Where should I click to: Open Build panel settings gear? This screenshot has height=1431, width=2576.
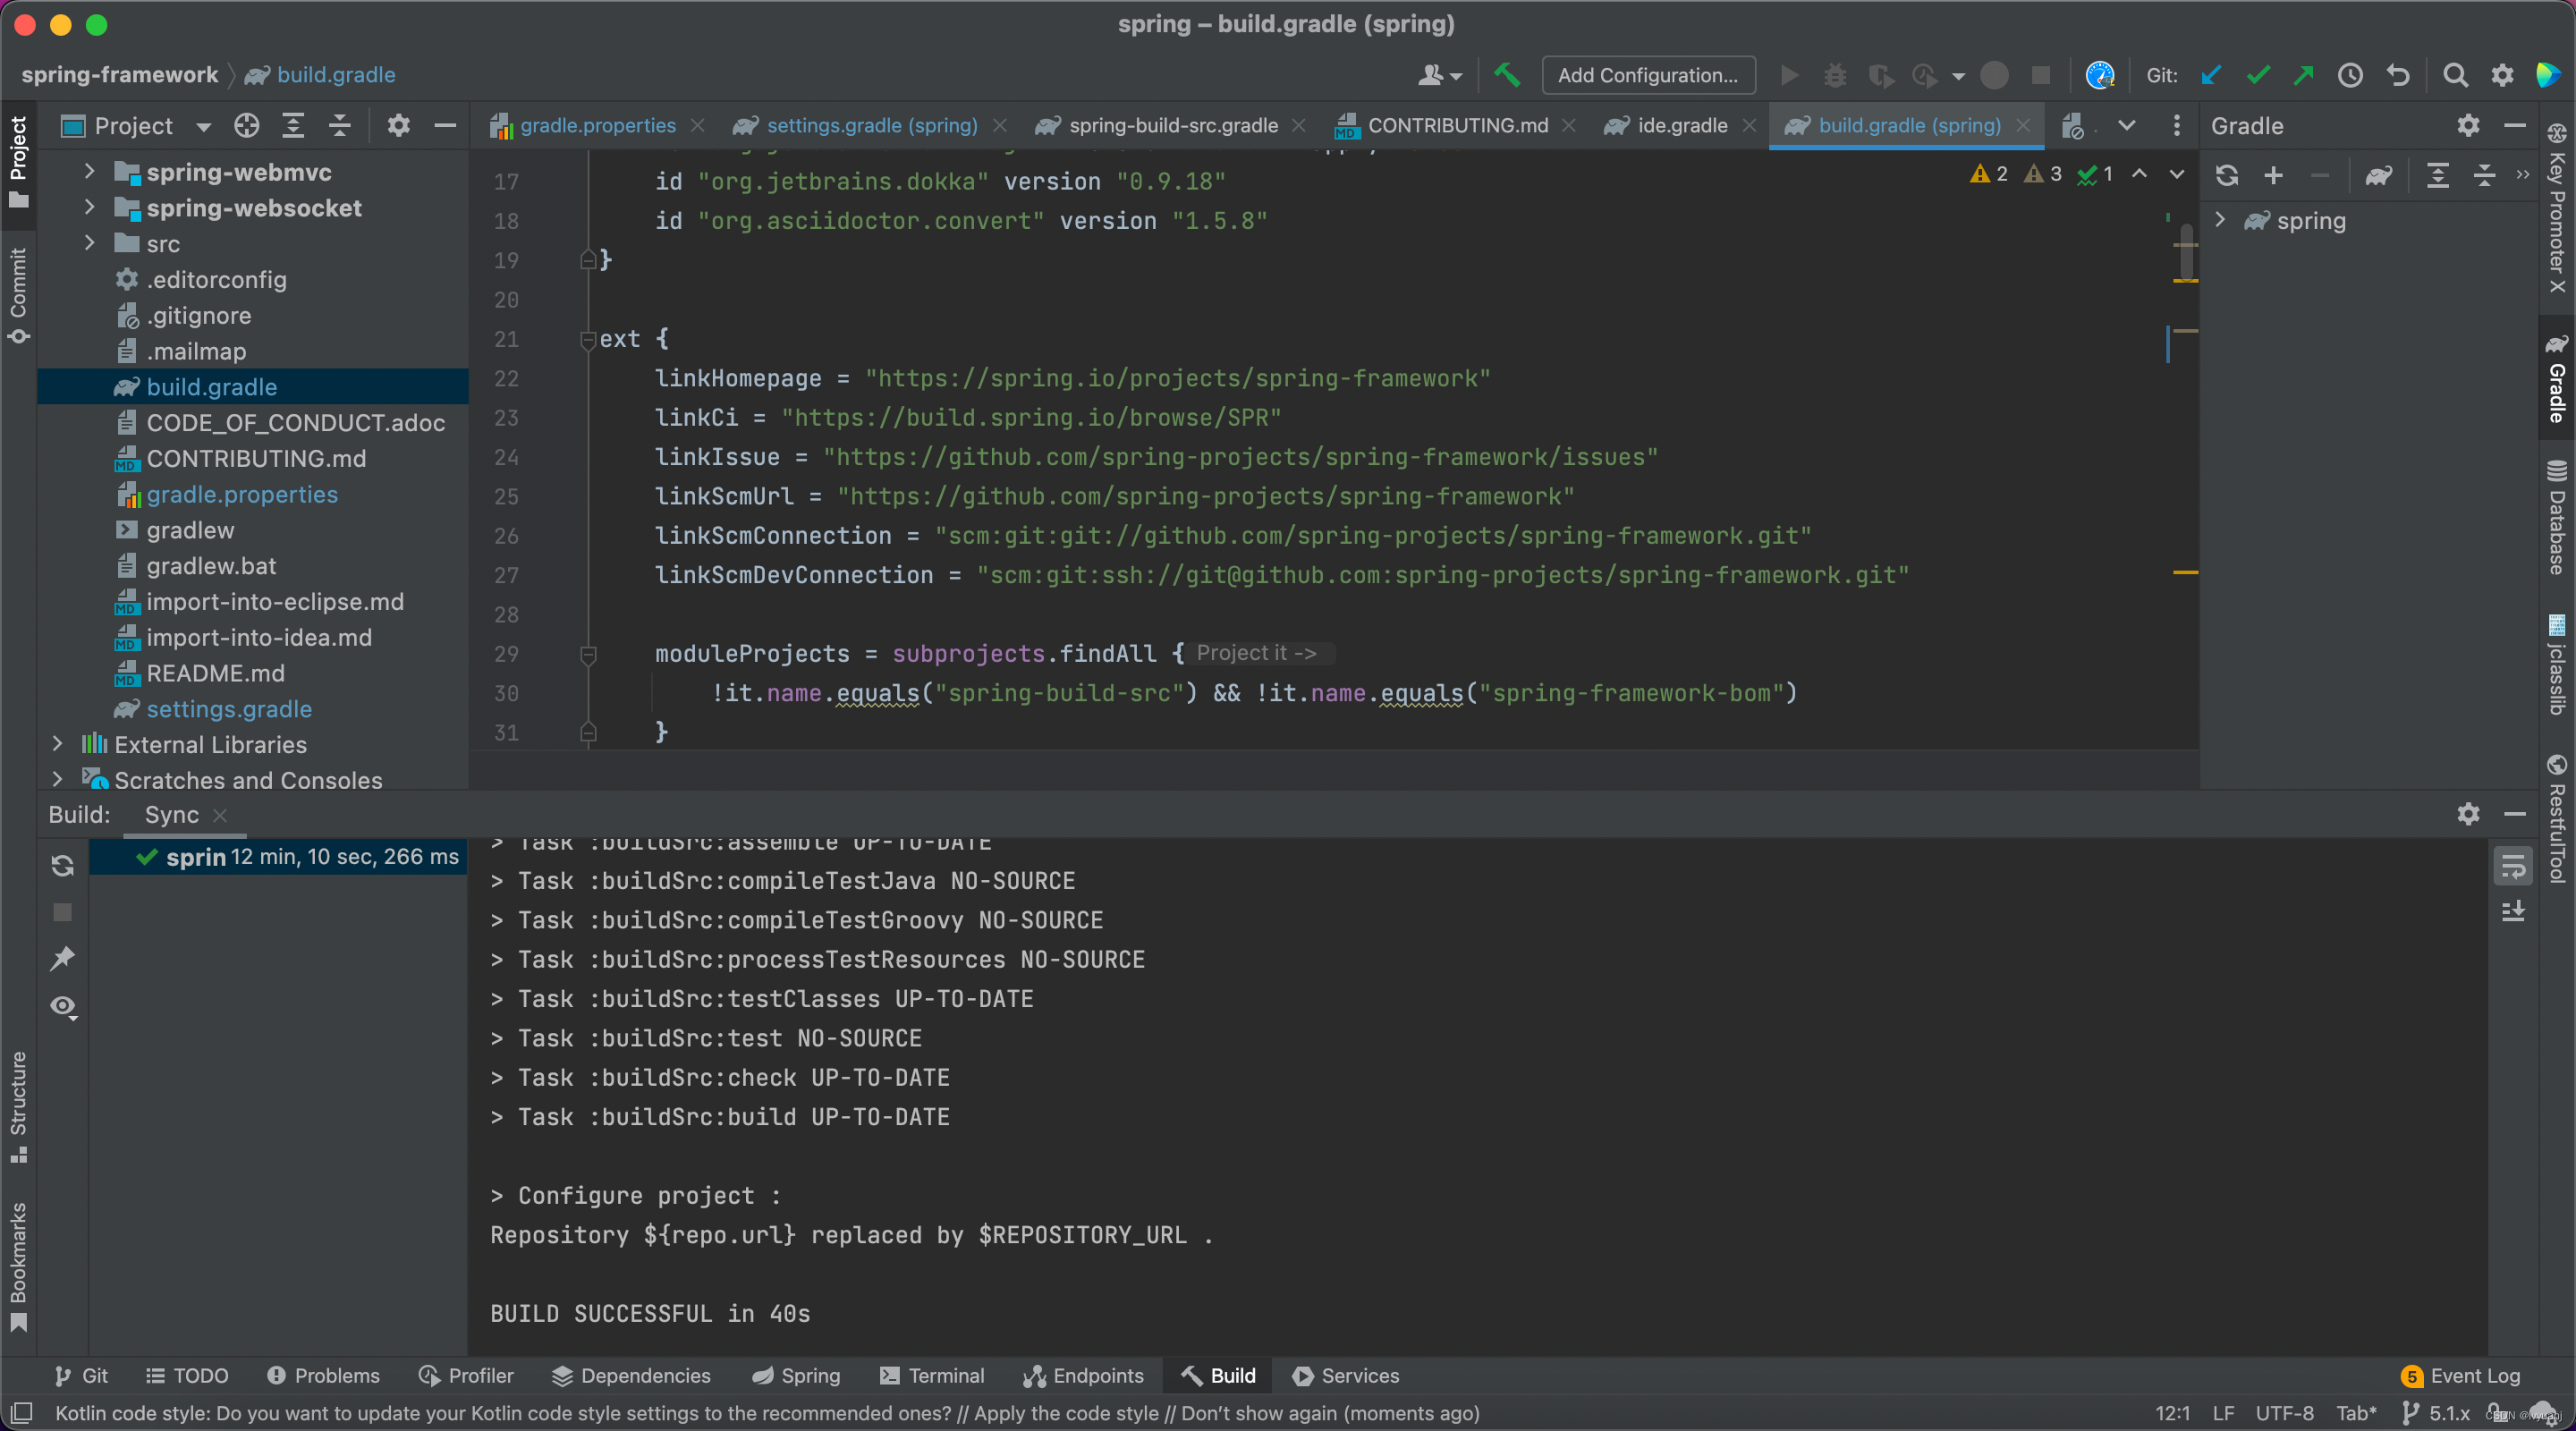click(x=2468, y=814)
